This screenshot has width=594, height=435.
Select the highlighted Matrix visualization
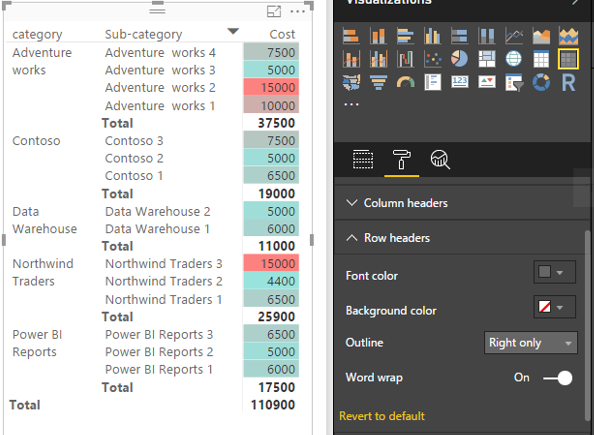[568, 59]
